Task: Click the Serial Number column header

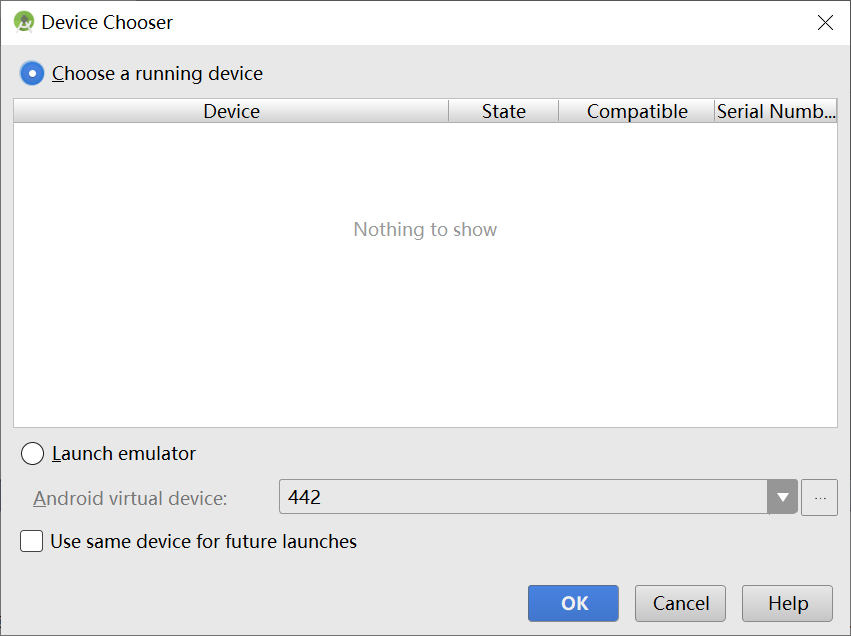Action: (x=777, y=111)
